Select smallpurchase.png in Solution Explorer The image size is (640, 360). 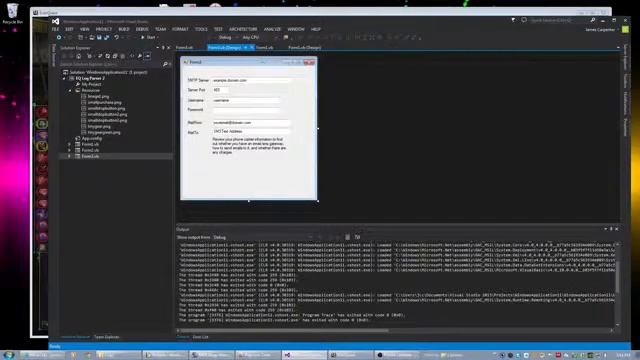pyautogui.click(x=104, y=102)
